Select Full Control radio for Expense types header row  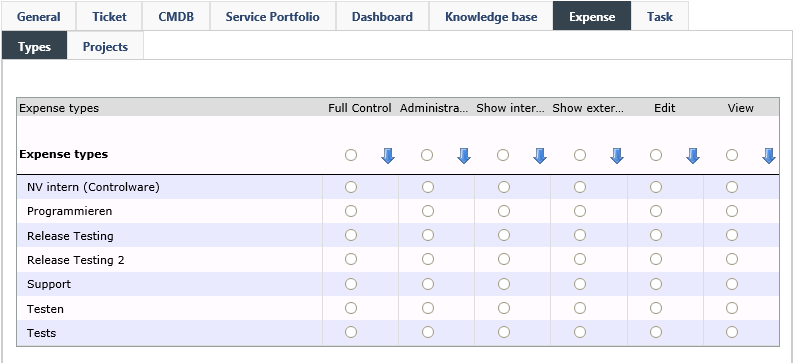(351, 155)
